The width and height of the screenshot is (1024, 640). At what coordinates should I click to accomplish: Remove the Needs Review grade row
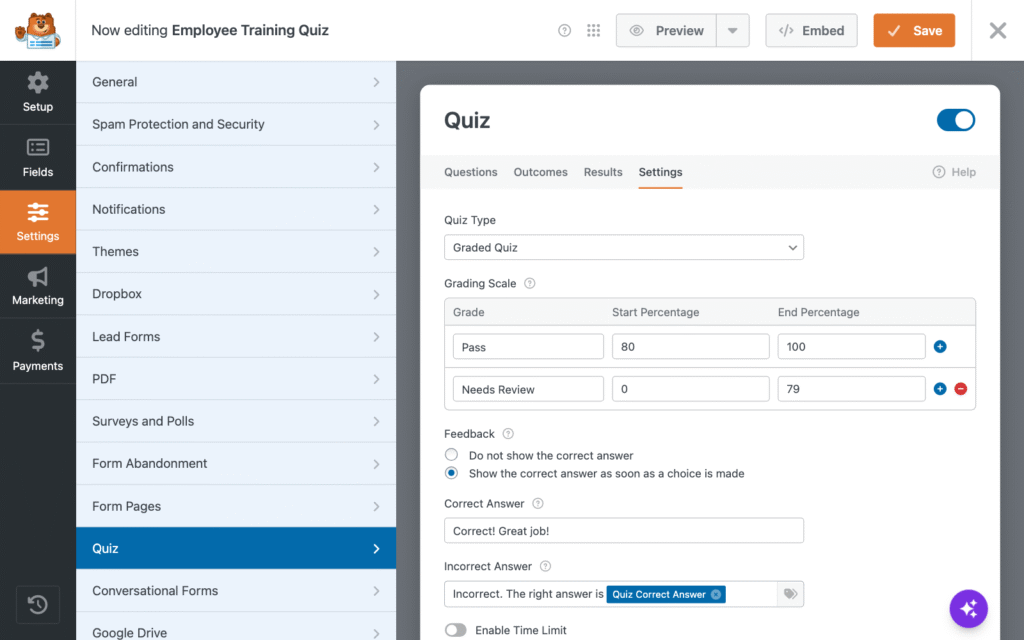click(960, 389)
